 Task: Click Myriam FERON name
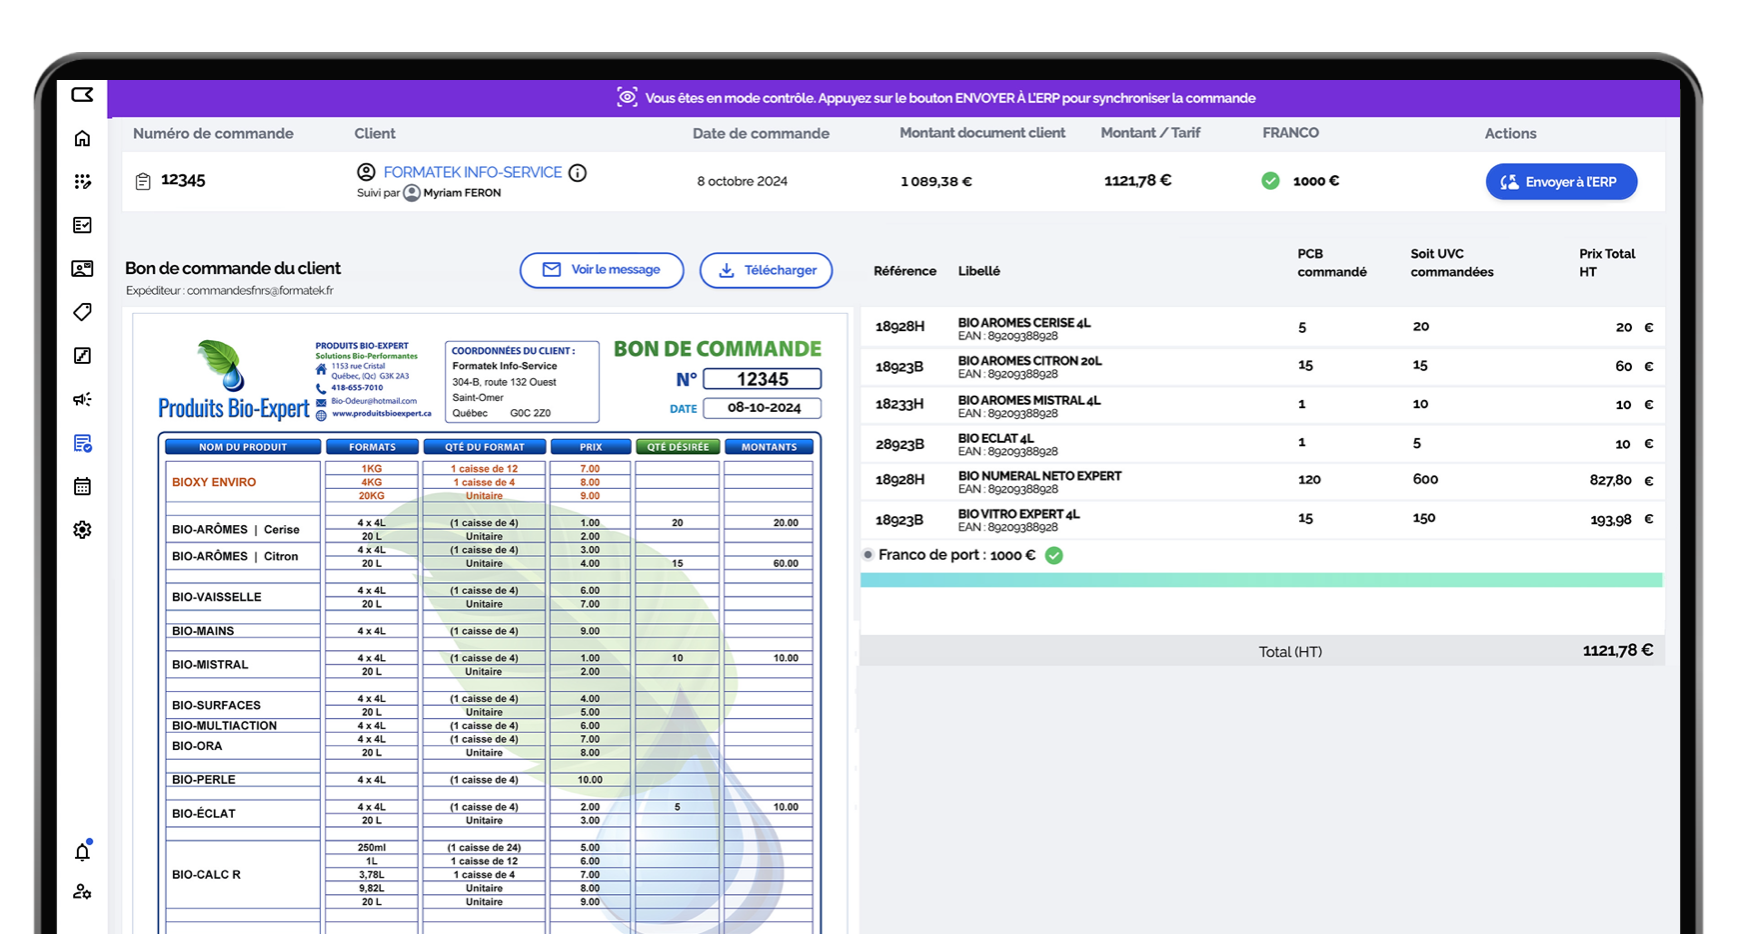coord(462,193)
